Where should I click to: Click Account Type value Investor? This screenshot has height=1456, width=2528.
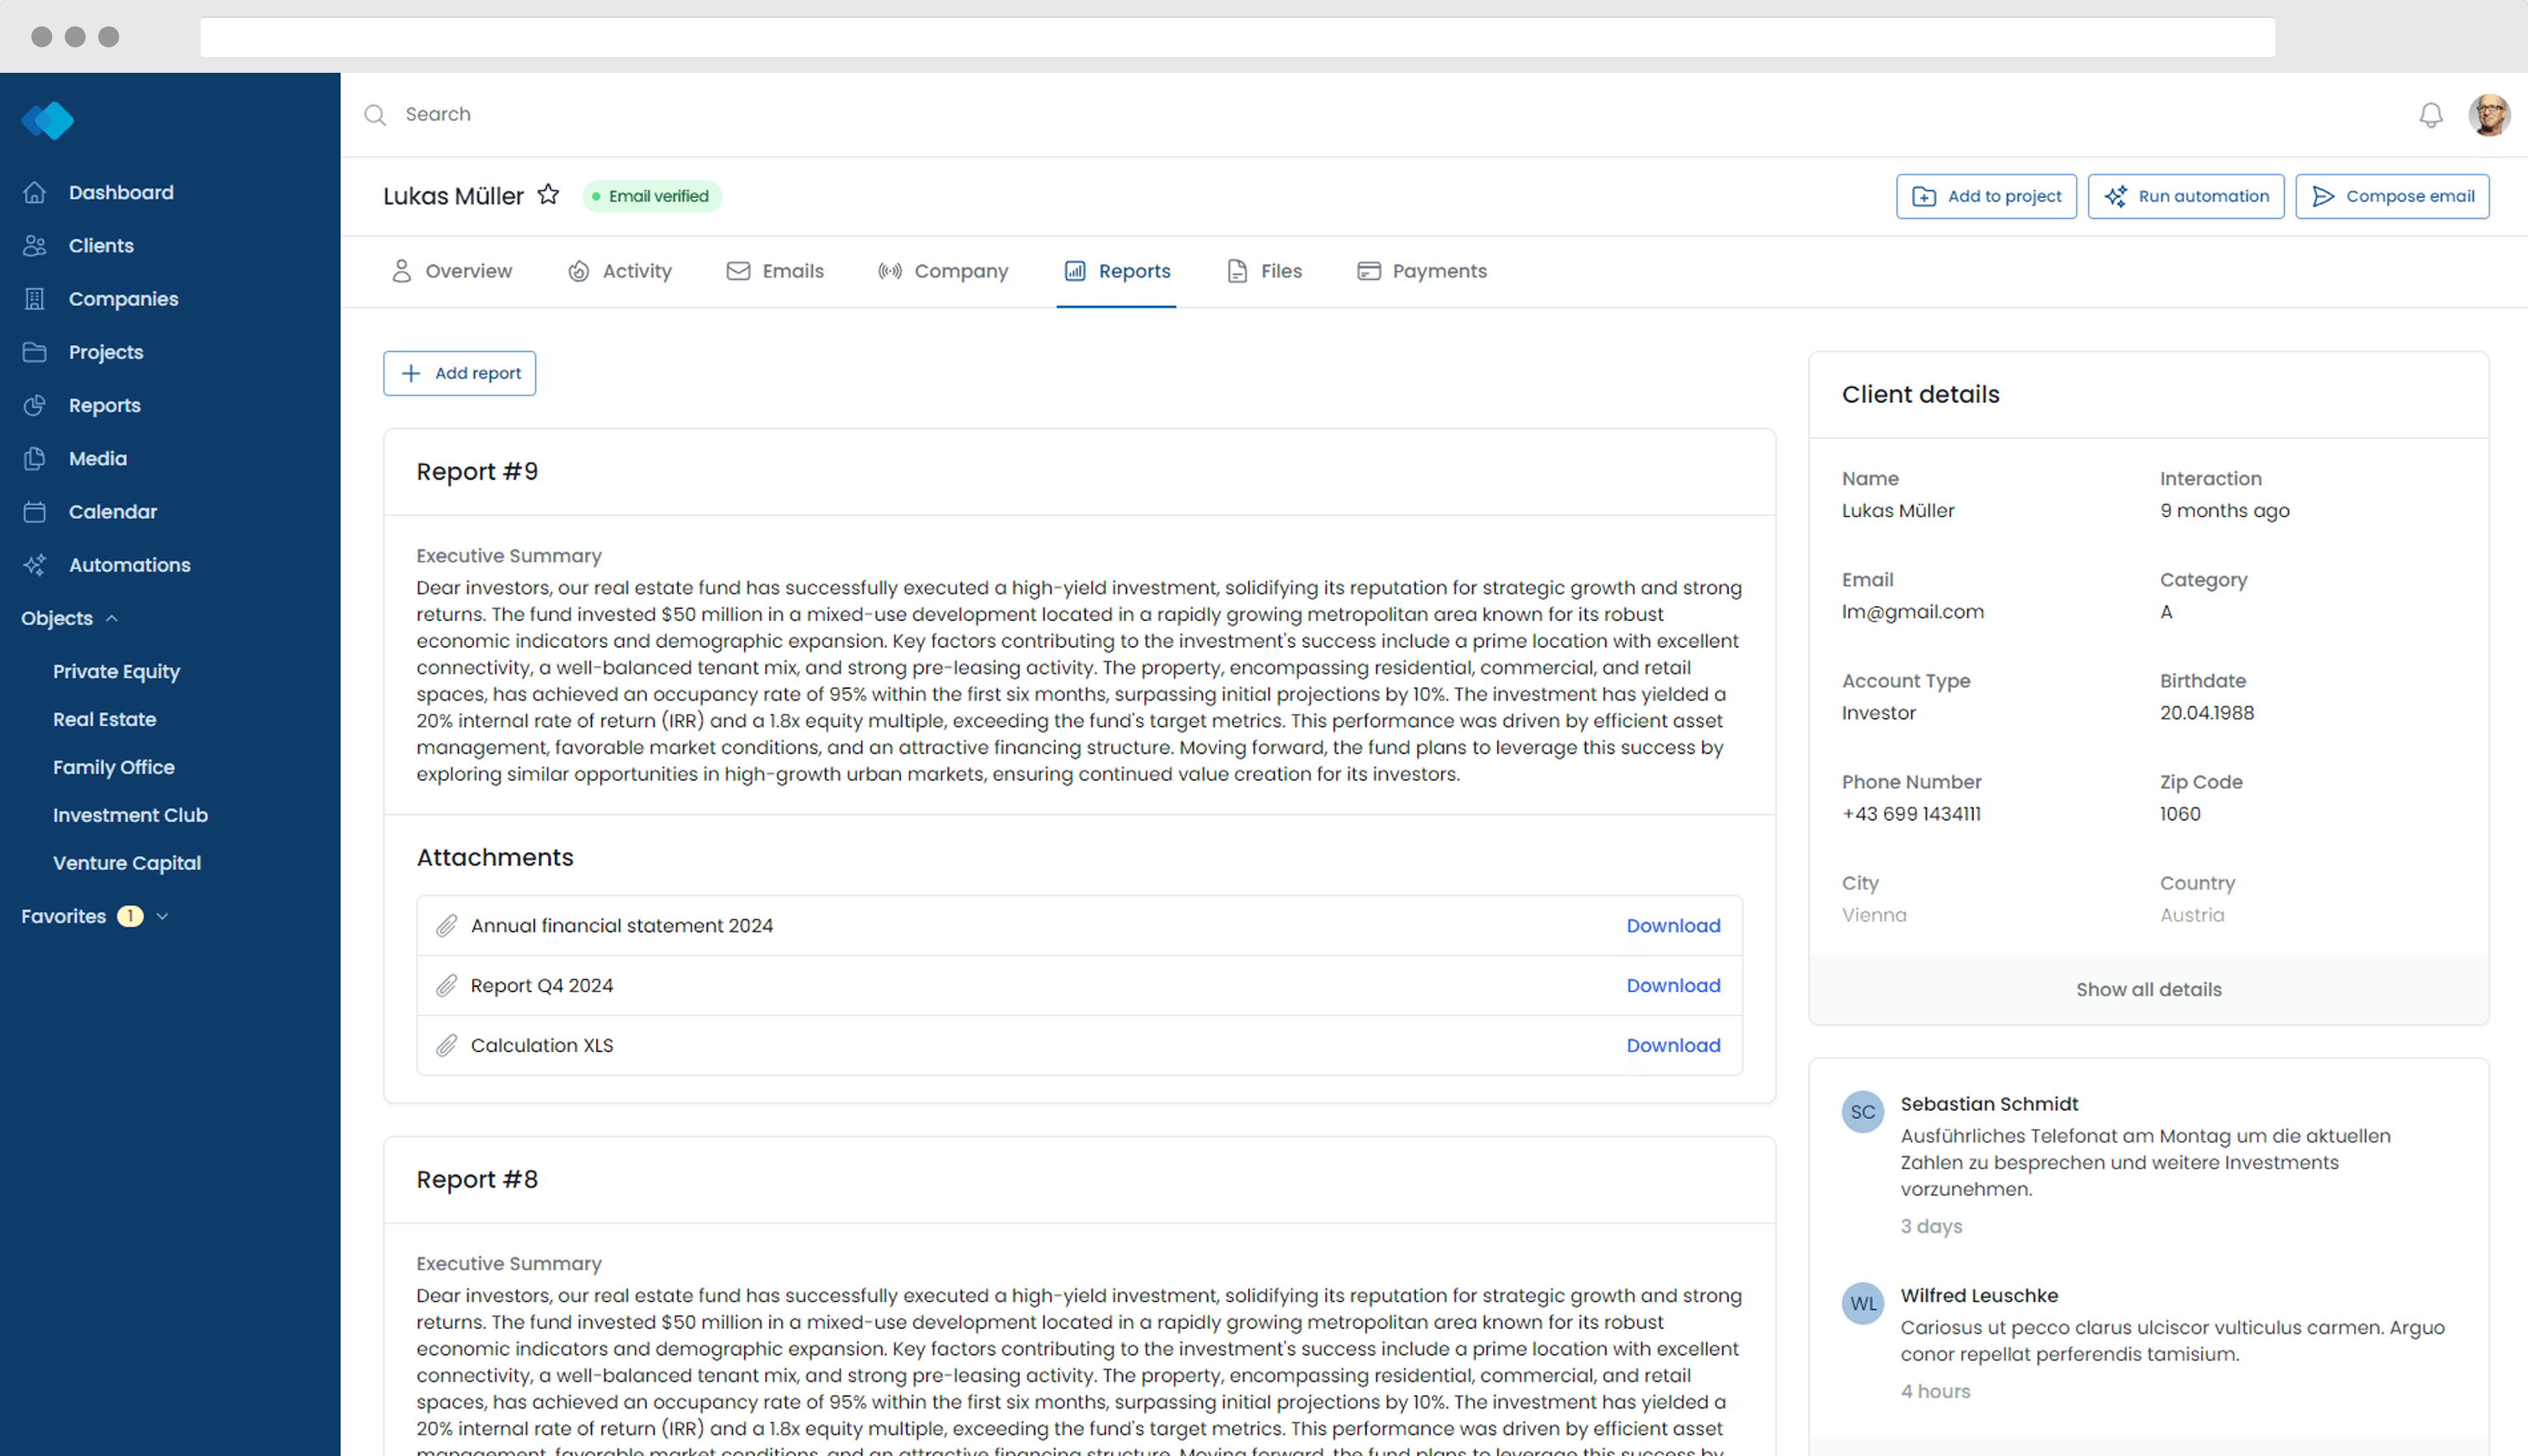tap(1878, 713)
